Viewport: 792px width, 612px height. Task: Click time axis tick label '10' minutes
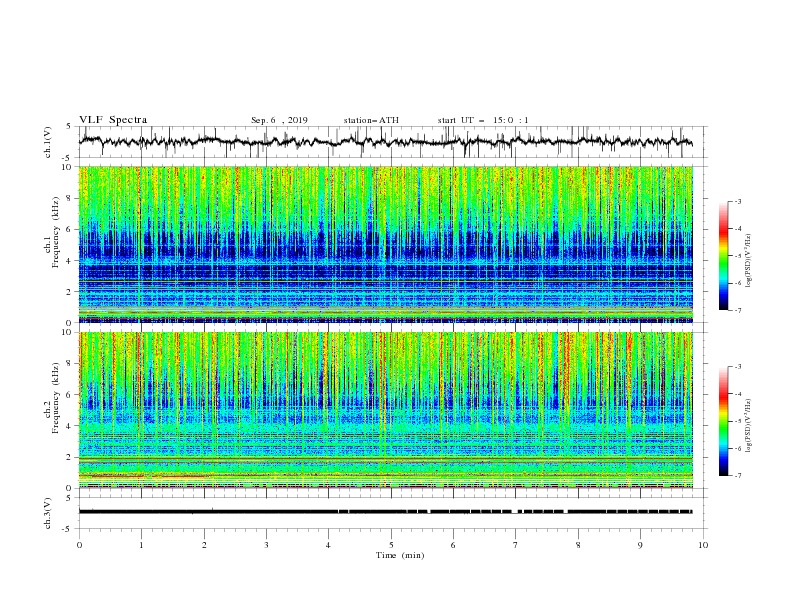pos(703,545)
